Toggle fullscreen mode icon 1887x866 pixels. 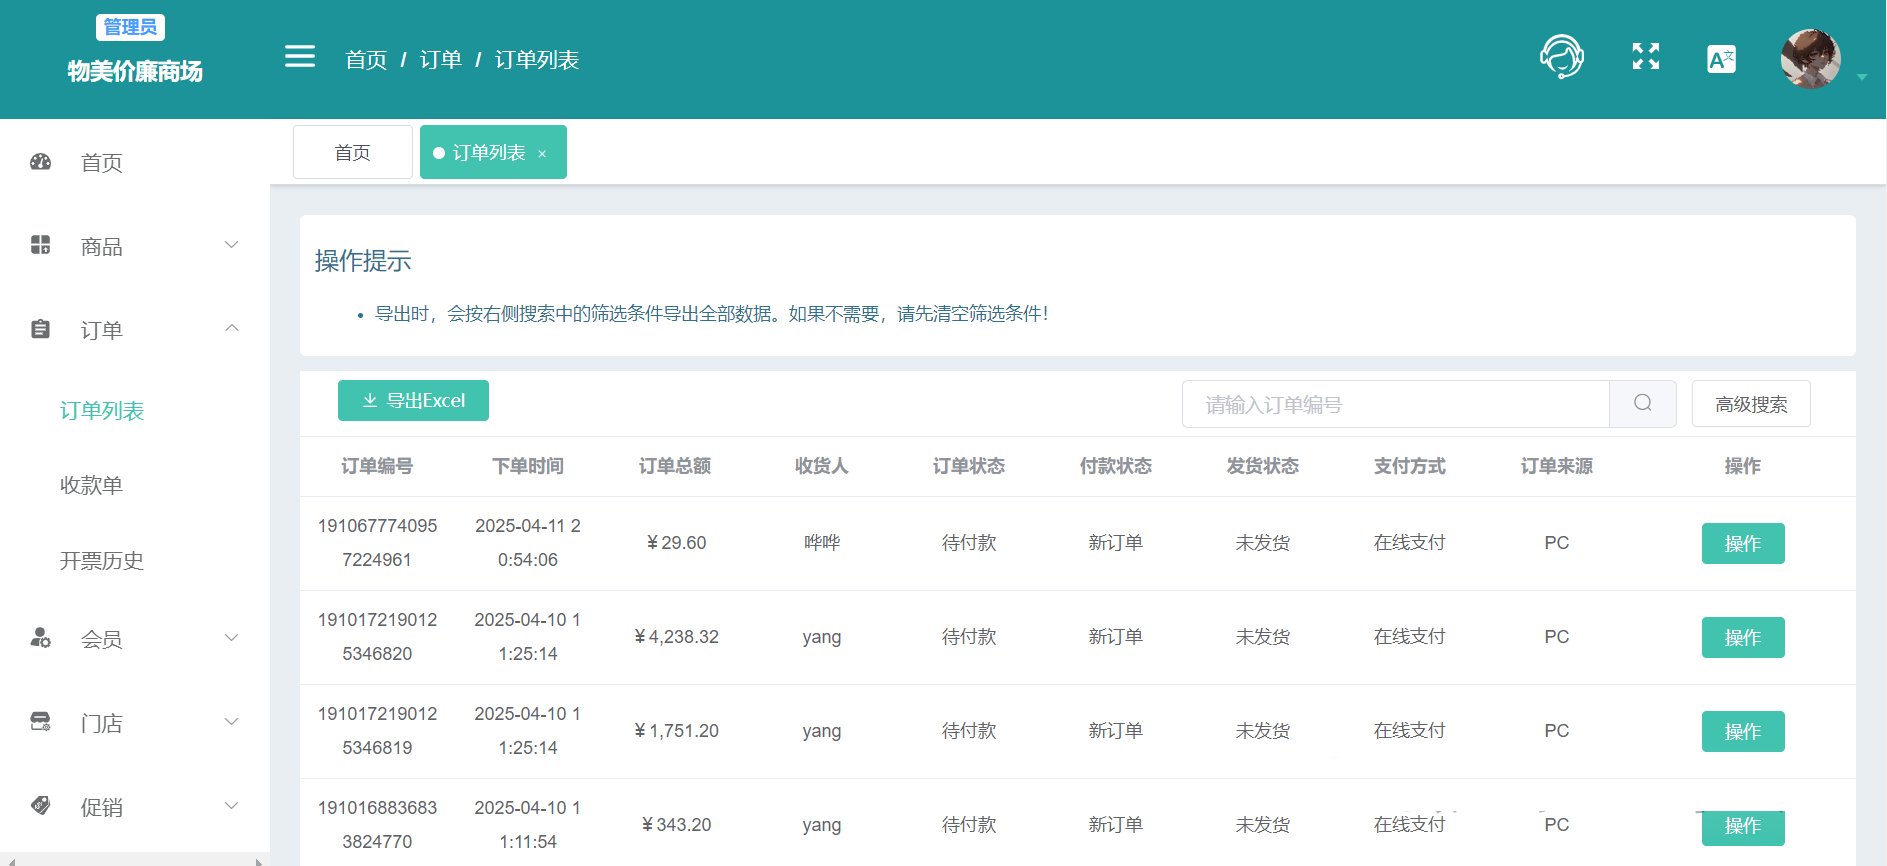pos(1645,57)
